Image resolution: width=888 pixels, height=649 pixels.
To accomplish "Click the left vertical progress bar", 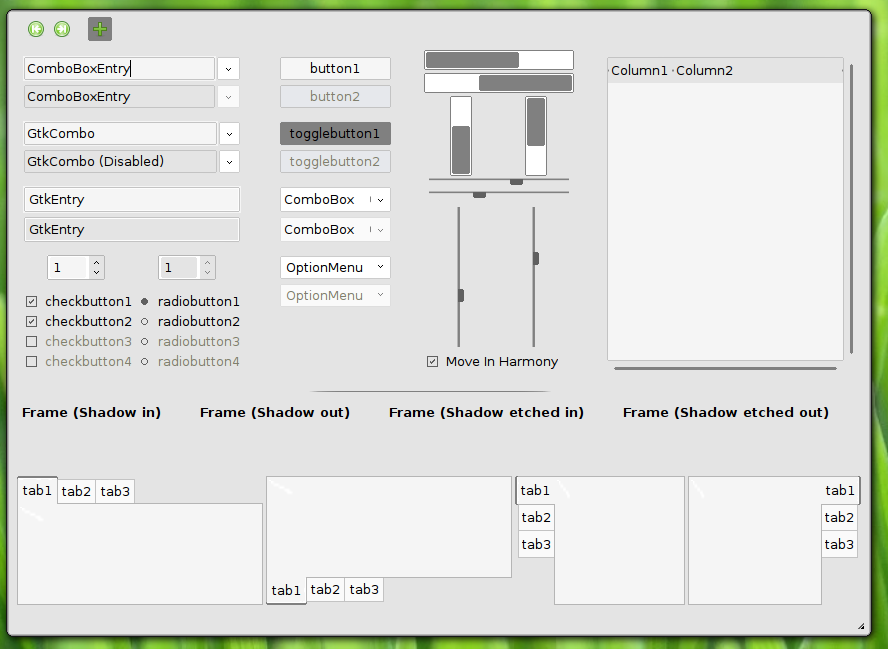I will pyautogui.click(x=461, y=136).
